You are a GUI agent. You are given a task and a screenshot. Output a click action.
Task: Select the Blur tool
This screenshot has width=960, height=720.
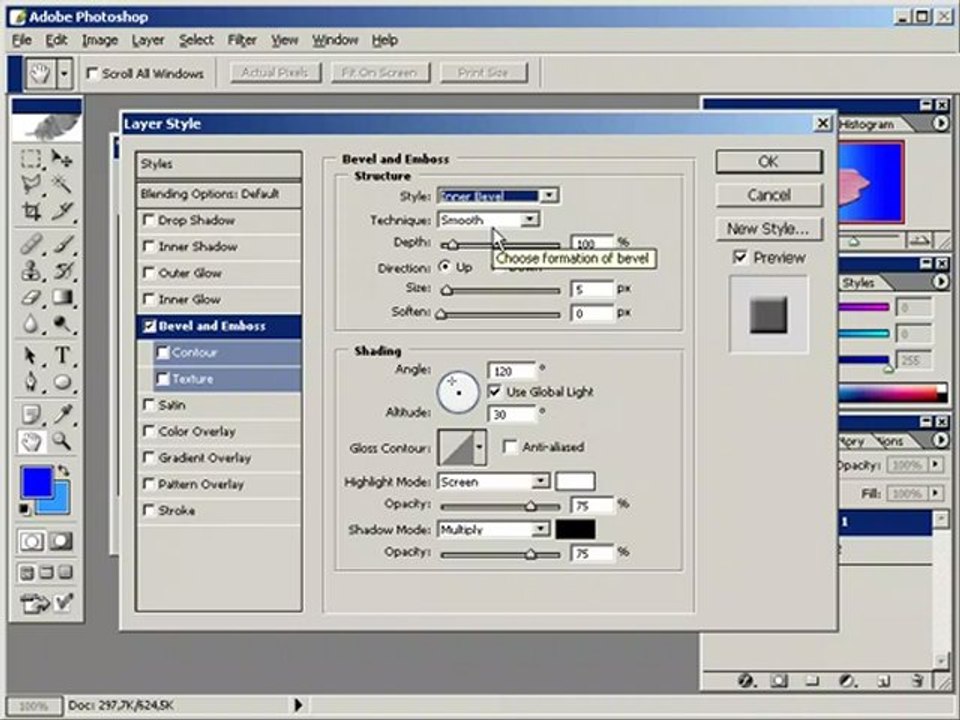[x=31, y=323]
